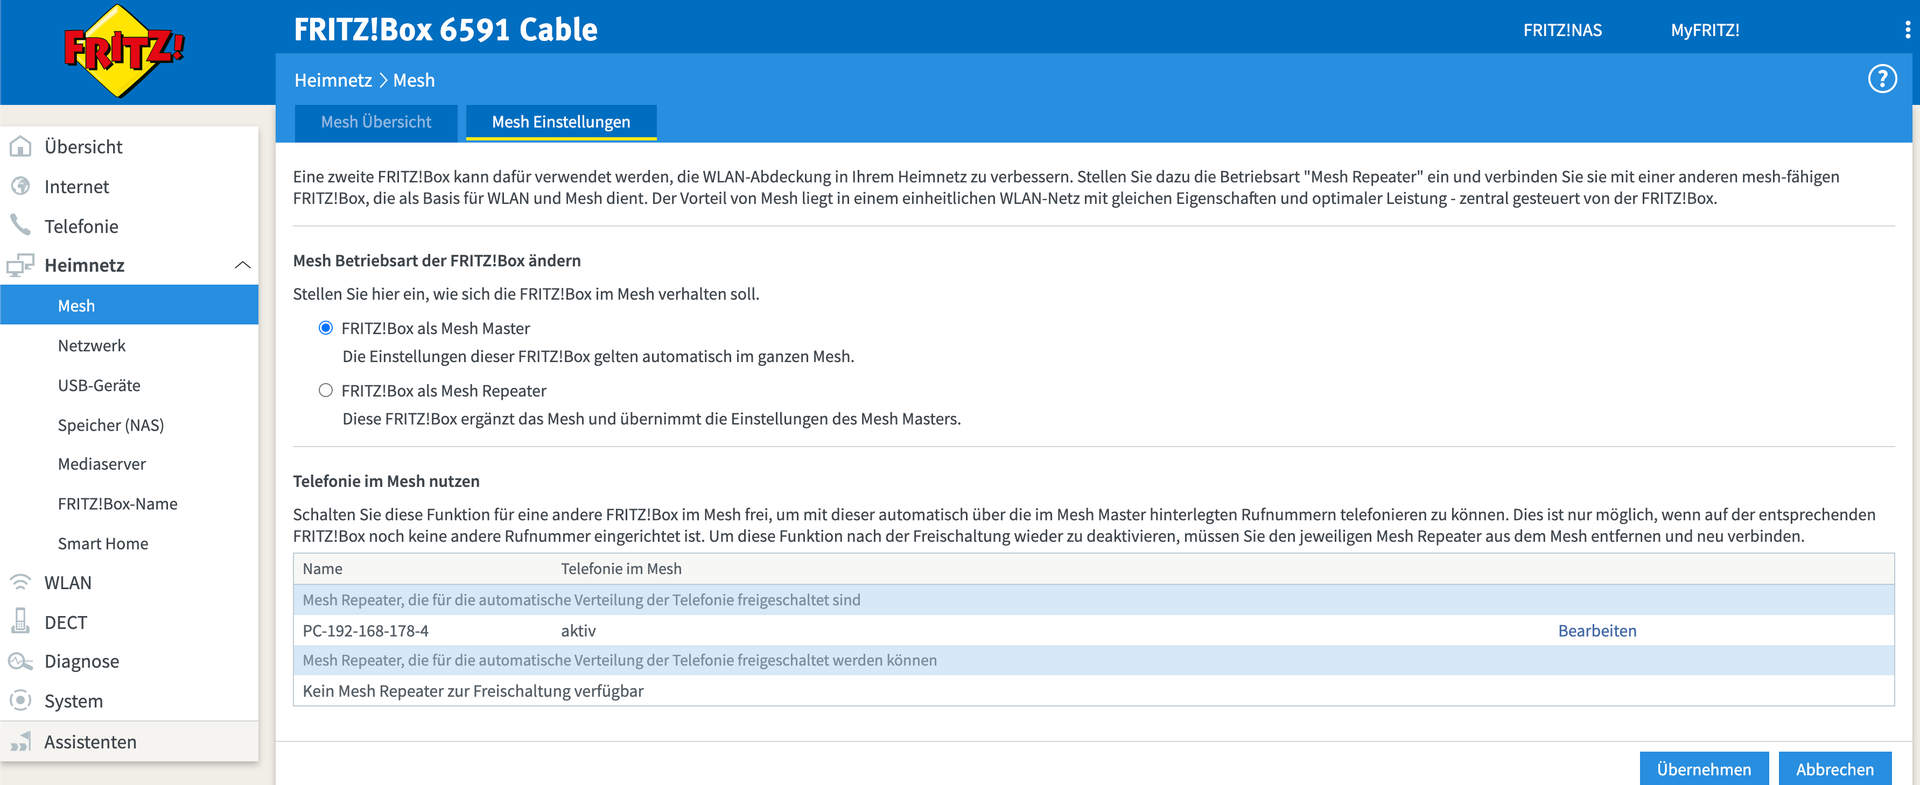Click the WLAN signal icon

coord(20,582)
